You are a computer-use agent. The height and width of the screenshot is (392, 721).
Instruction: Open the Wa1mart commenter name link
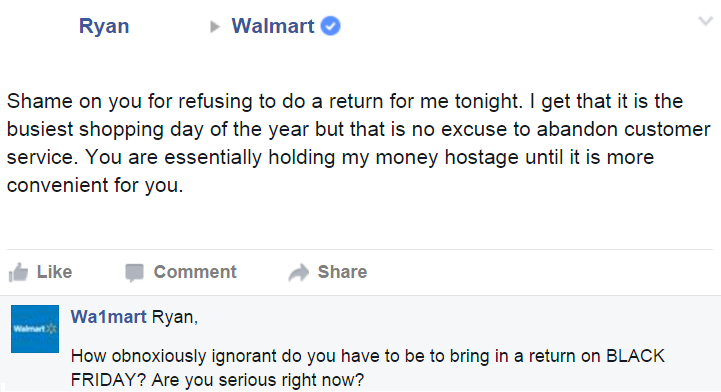[109, 317]
